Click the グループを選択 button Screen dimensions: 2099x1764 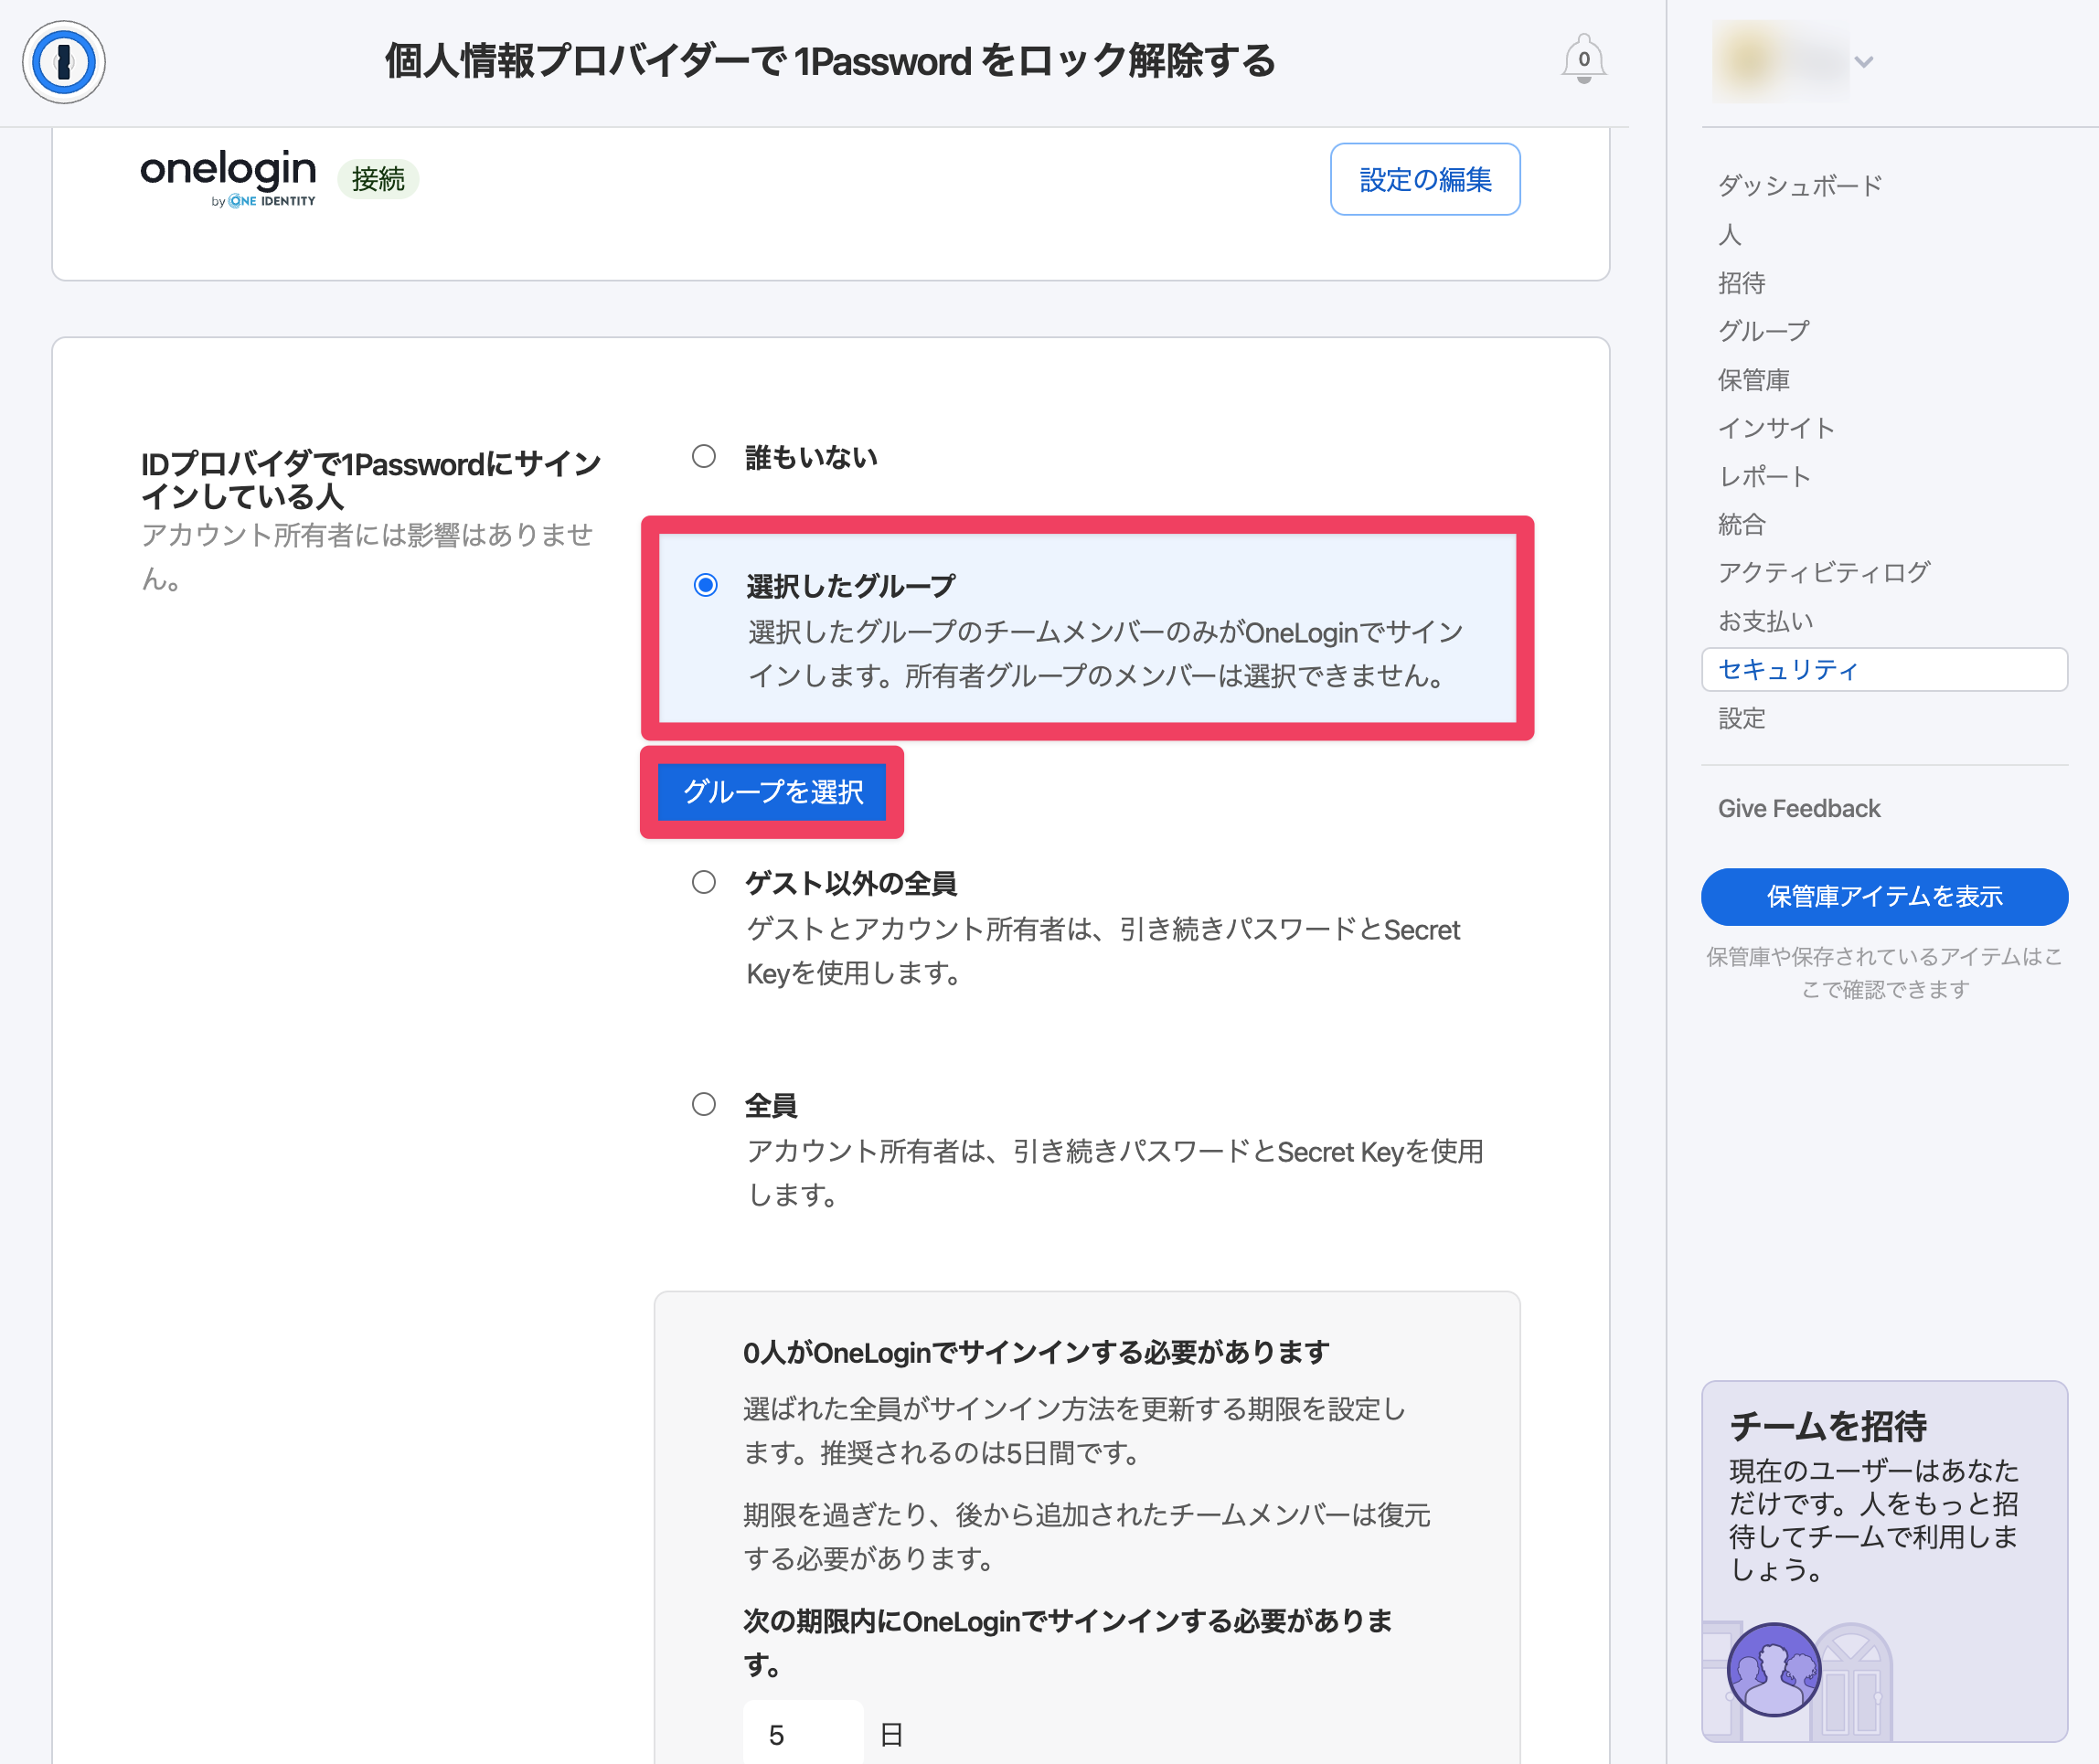[x=772, y=792]
